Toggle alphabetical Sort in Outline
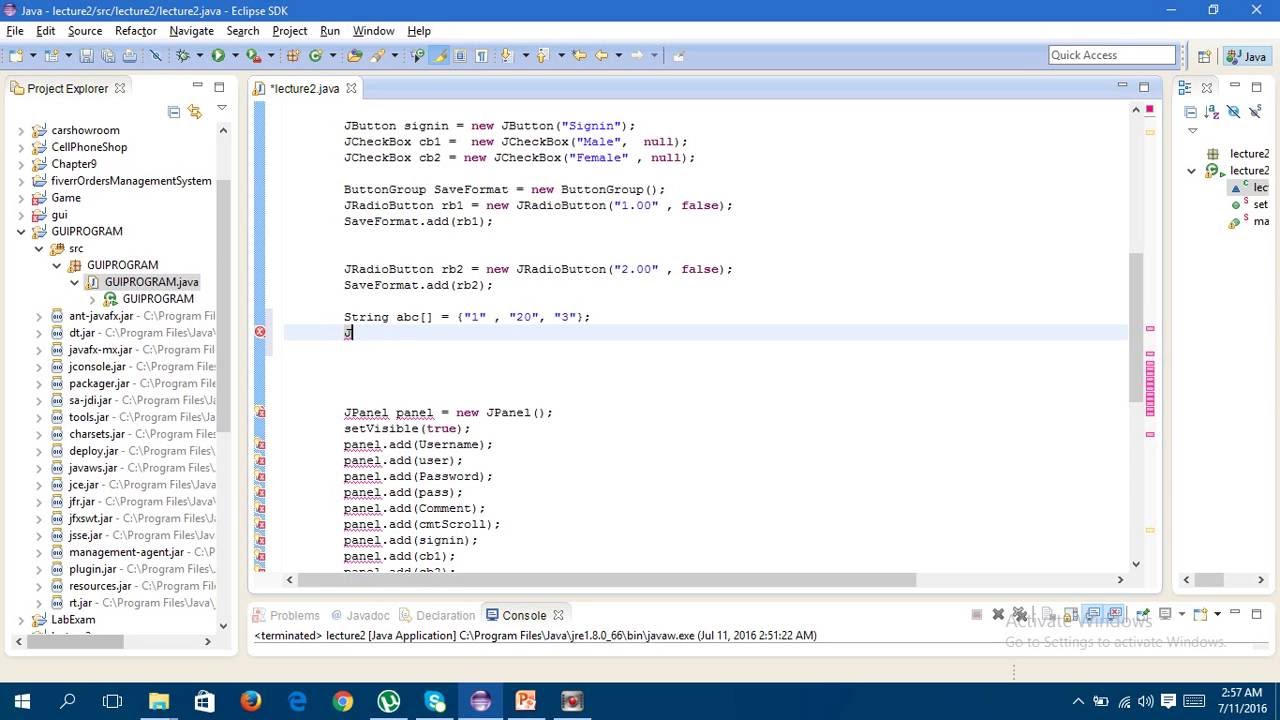This screenshot has height=720, width=1280. pyautogui.click(x=1211, y=111)
